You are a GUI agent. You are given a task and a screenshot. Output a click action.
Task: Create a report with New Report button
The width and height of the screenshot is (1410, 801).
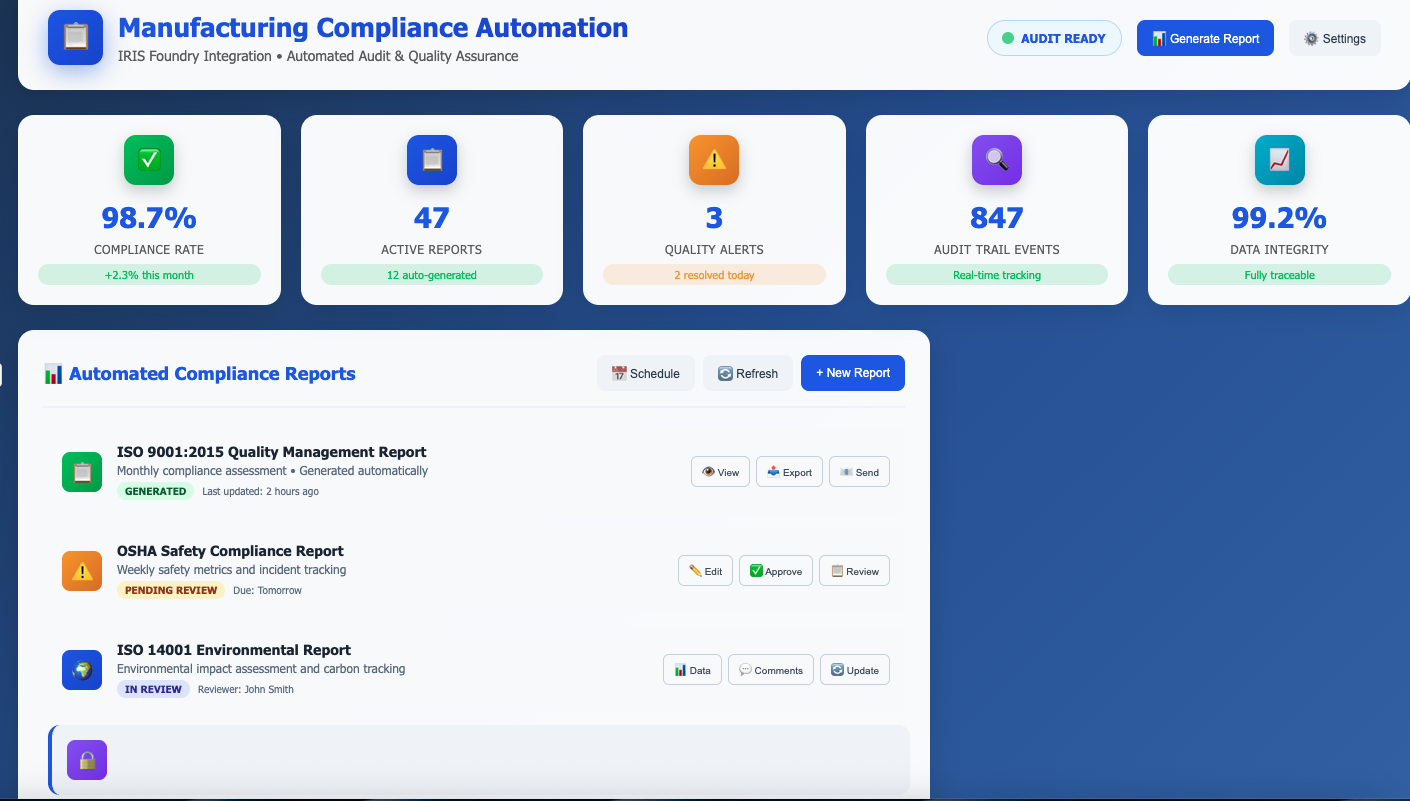click(x=852, y=373)
